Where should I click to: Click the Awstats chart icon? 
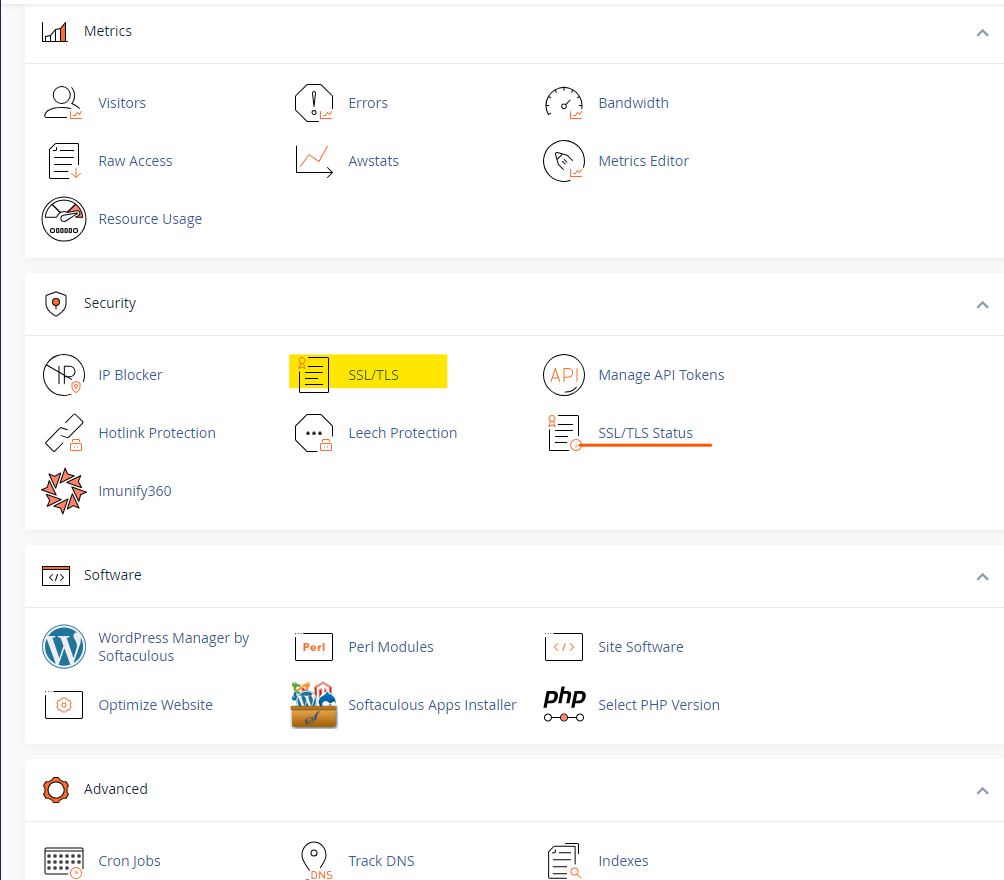(314, 161)
